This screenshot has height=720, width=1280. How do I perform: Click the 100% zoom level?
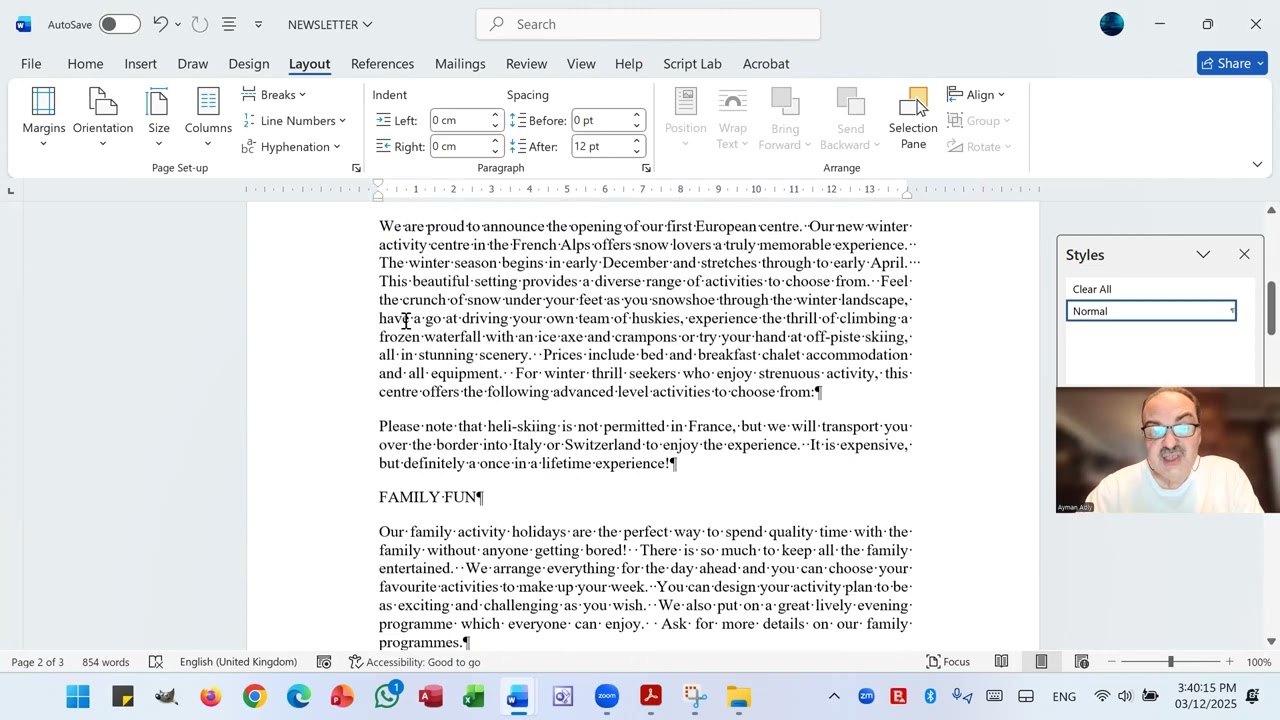coord(1259,662)
